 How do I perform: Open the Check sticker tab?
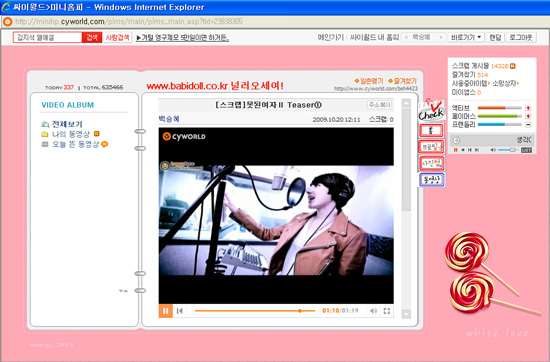click(x=431, y=110)
